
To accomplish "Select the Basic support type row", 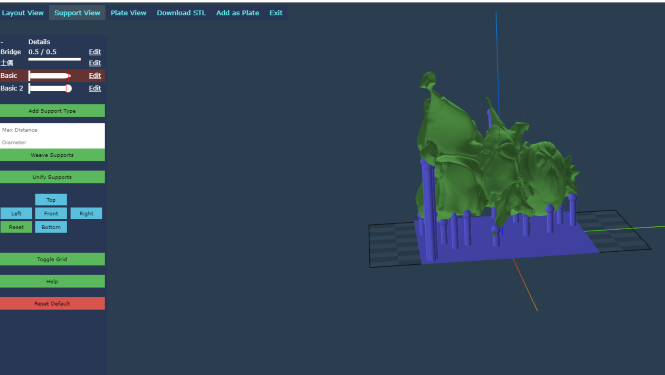I will click(53, 76).
